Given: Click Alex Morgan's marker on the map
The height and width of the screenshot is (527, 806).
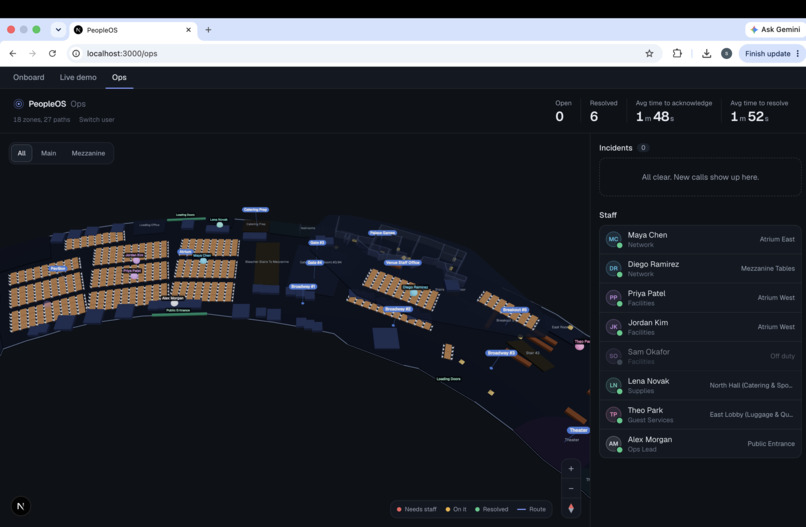Looking at the screenshot, I should coord(174,303).
